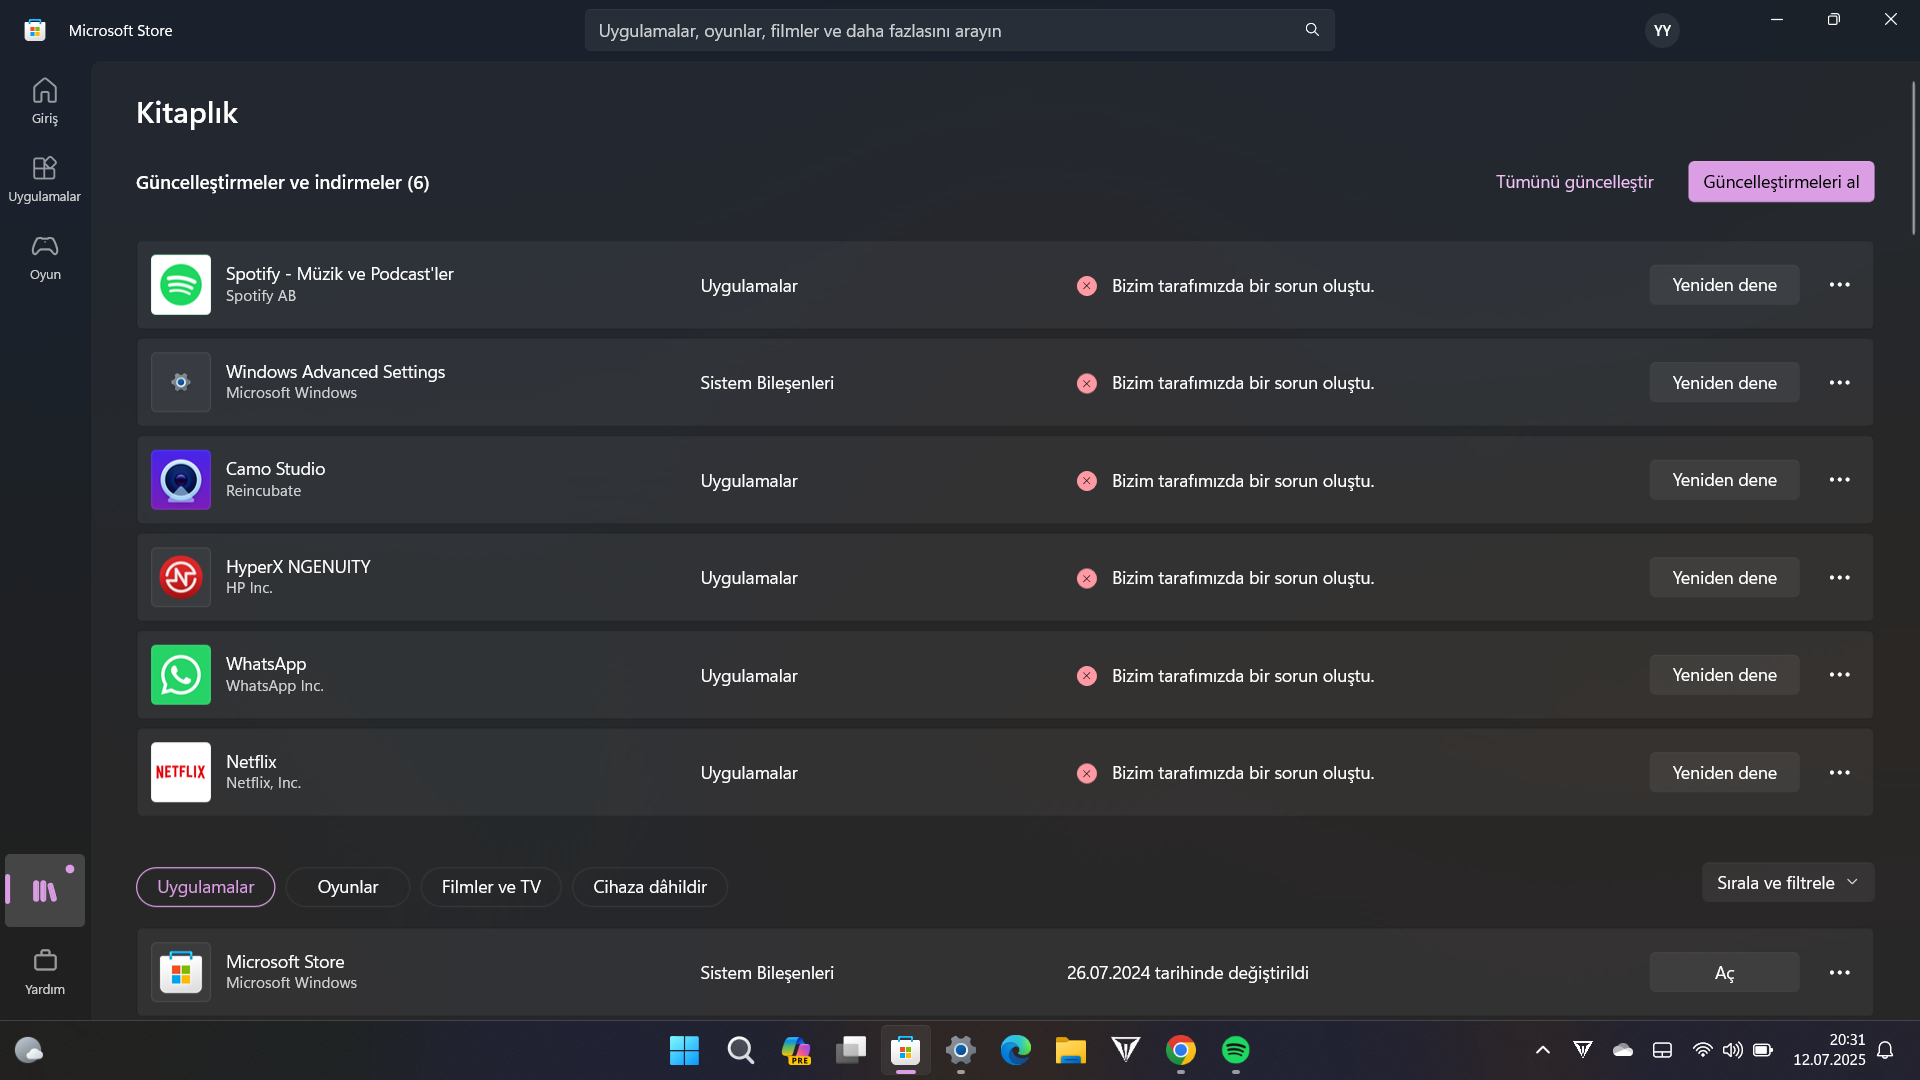Click Güncelleştirmeleri al button
1920x1080 pixels.
tap(1781, 181)
